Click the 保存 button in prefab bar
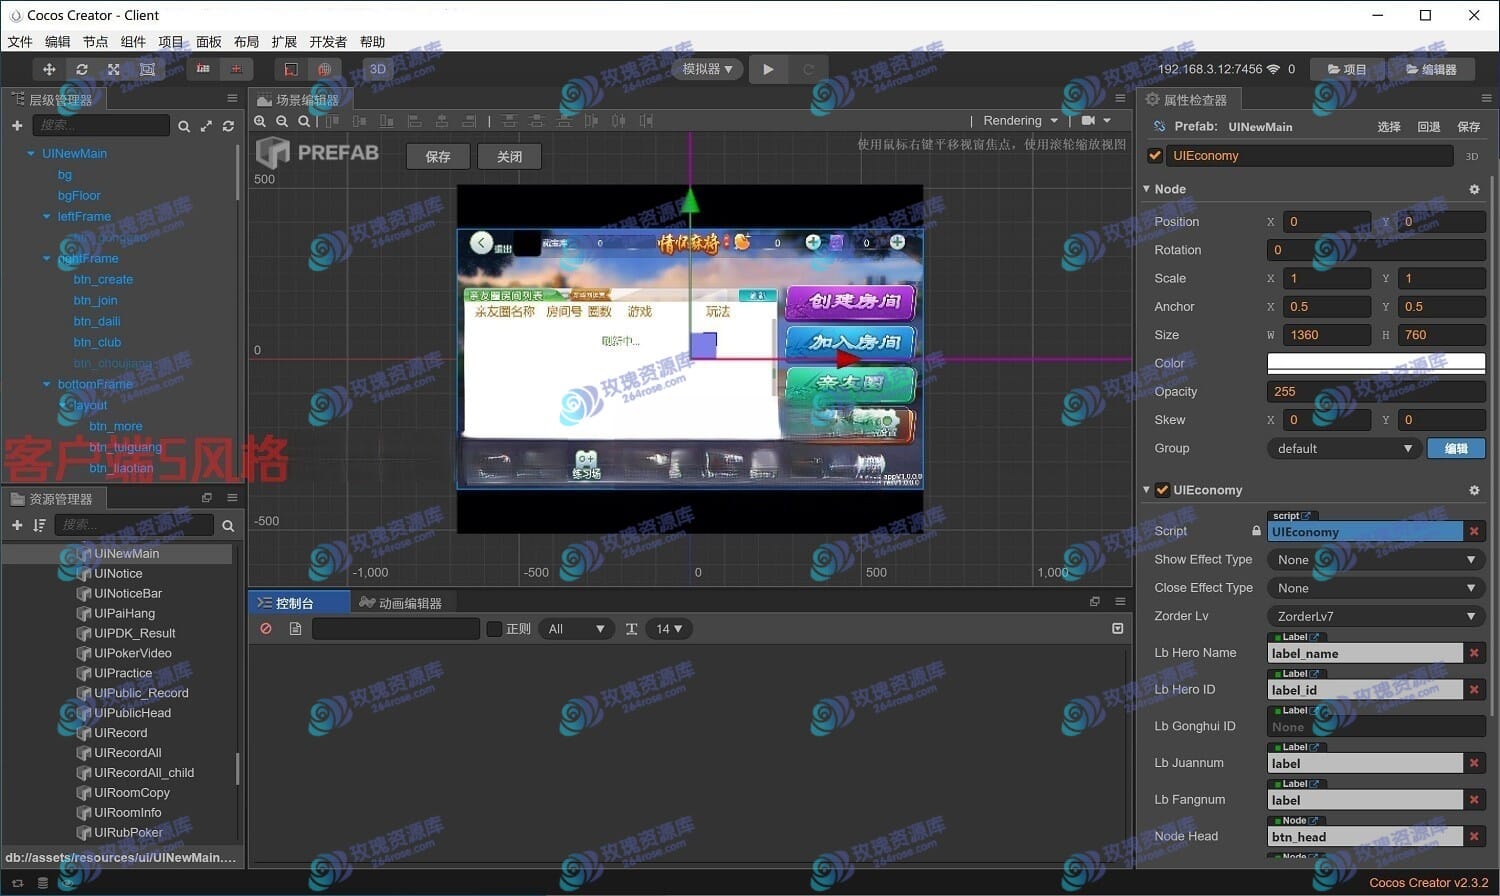Image resolution: width=1500 pixels, height=896 pixels. (x=438, y=157)
